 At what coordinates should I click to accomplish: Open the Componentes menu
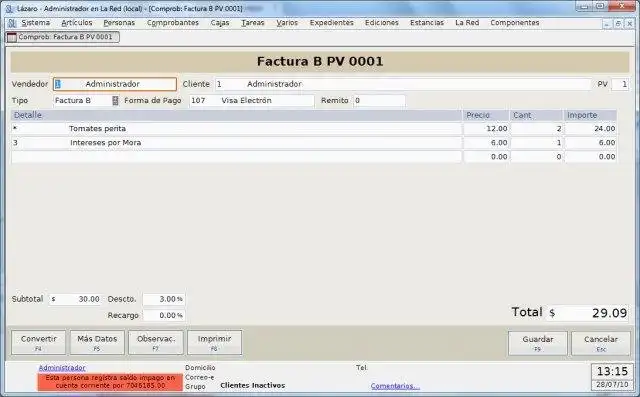coord(515,23)
